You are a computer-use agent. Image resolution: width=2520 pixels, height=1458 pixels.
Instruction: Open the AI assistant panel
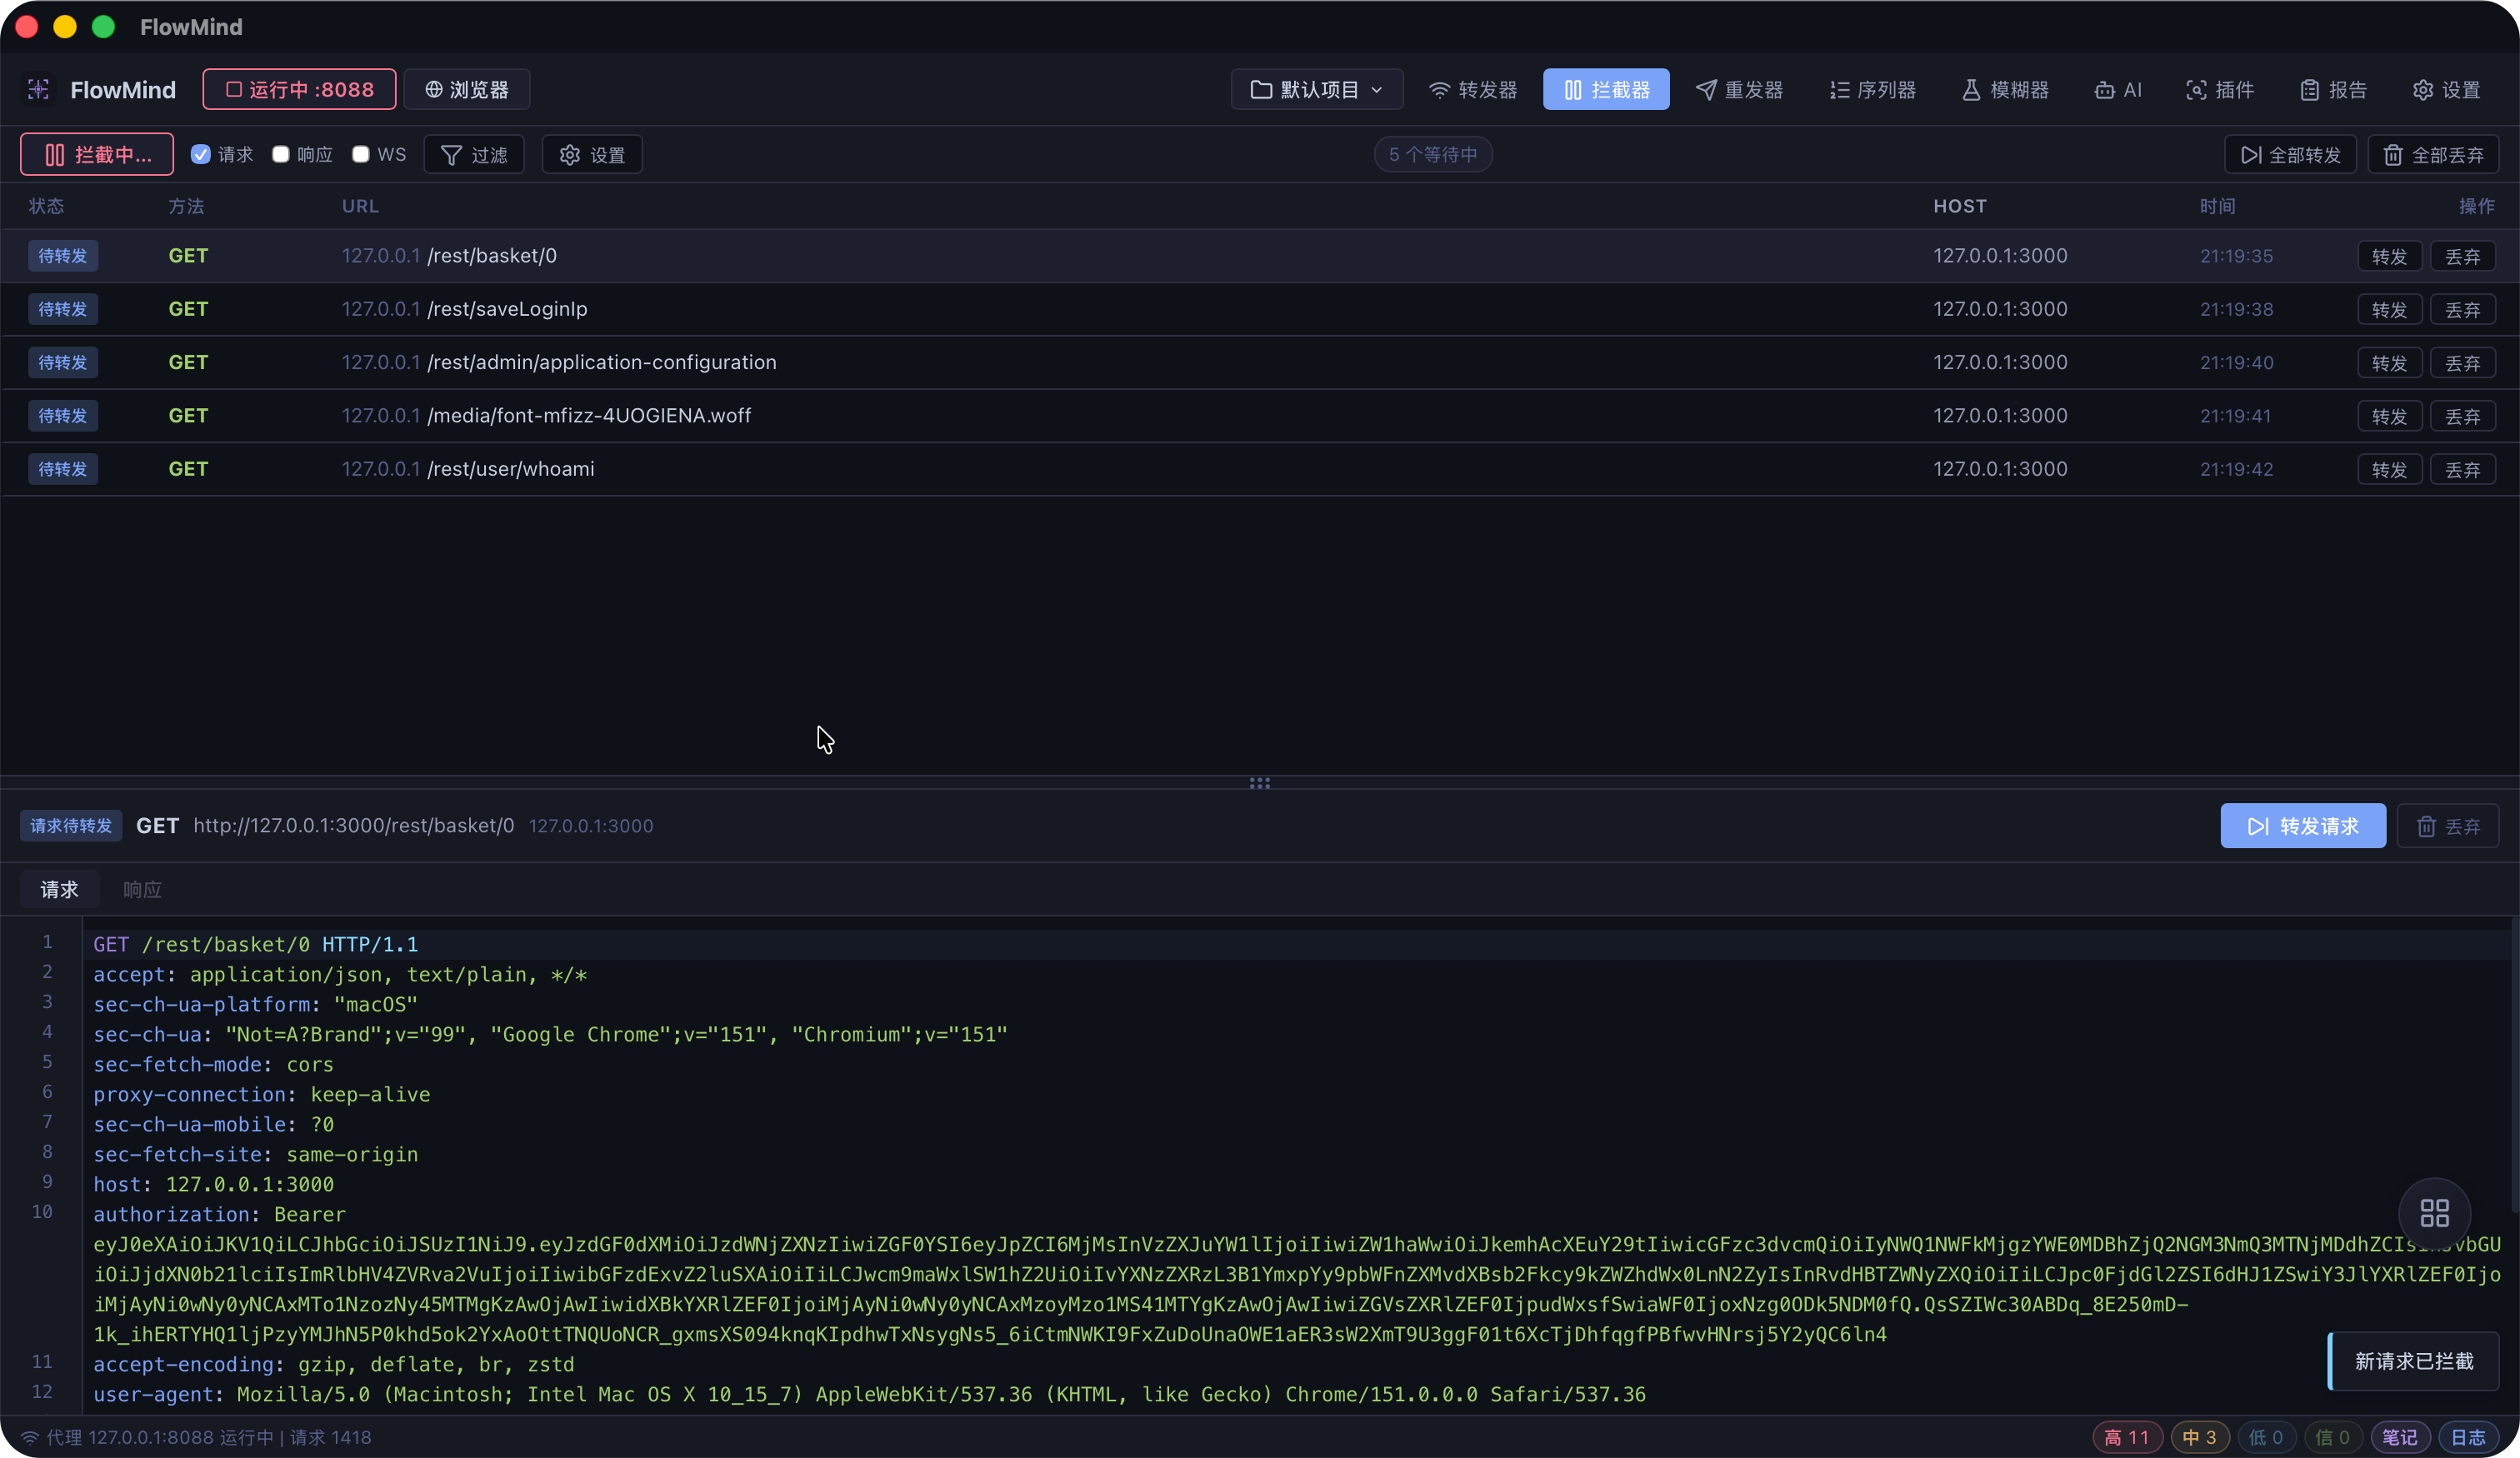(x=2118, y=90)
